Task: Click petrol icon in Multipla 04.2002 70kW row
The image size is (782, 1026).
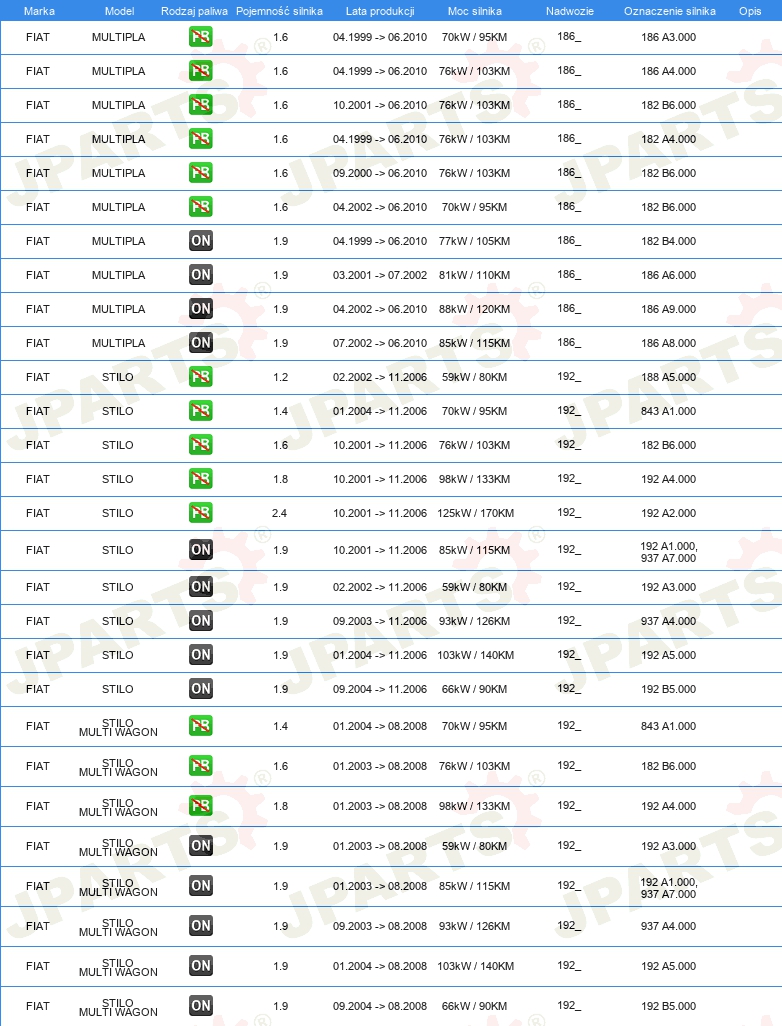Action: (200, 207)
